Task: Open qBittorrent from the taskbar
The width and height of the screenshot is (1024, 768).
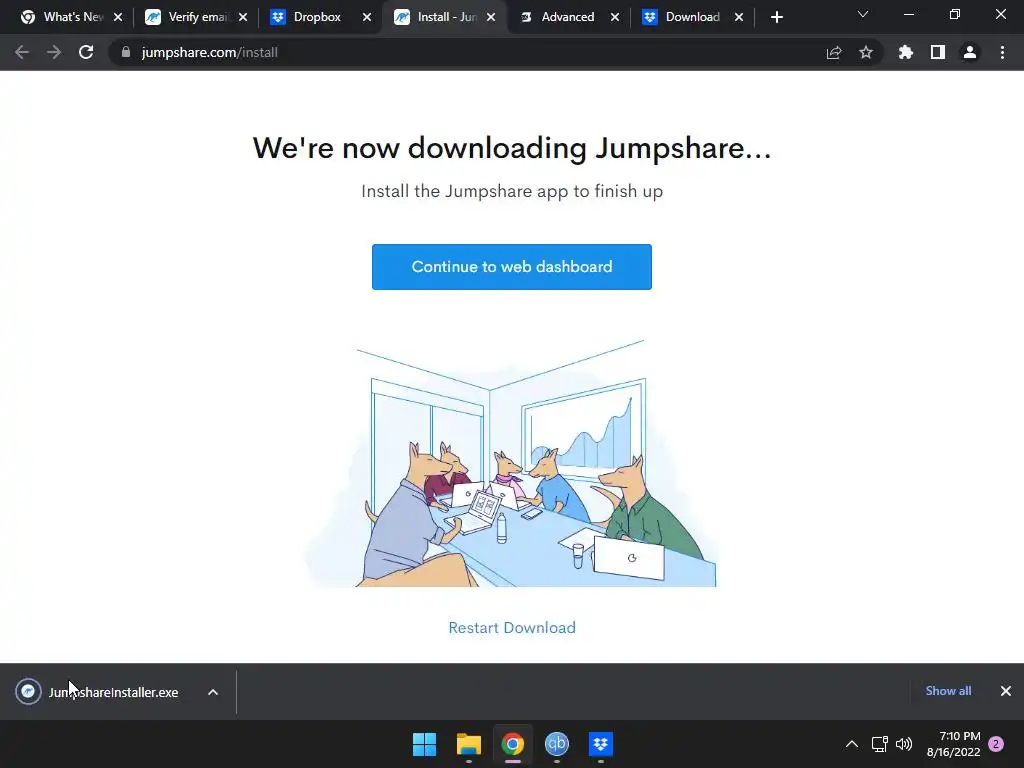Action: click(557, 744)
